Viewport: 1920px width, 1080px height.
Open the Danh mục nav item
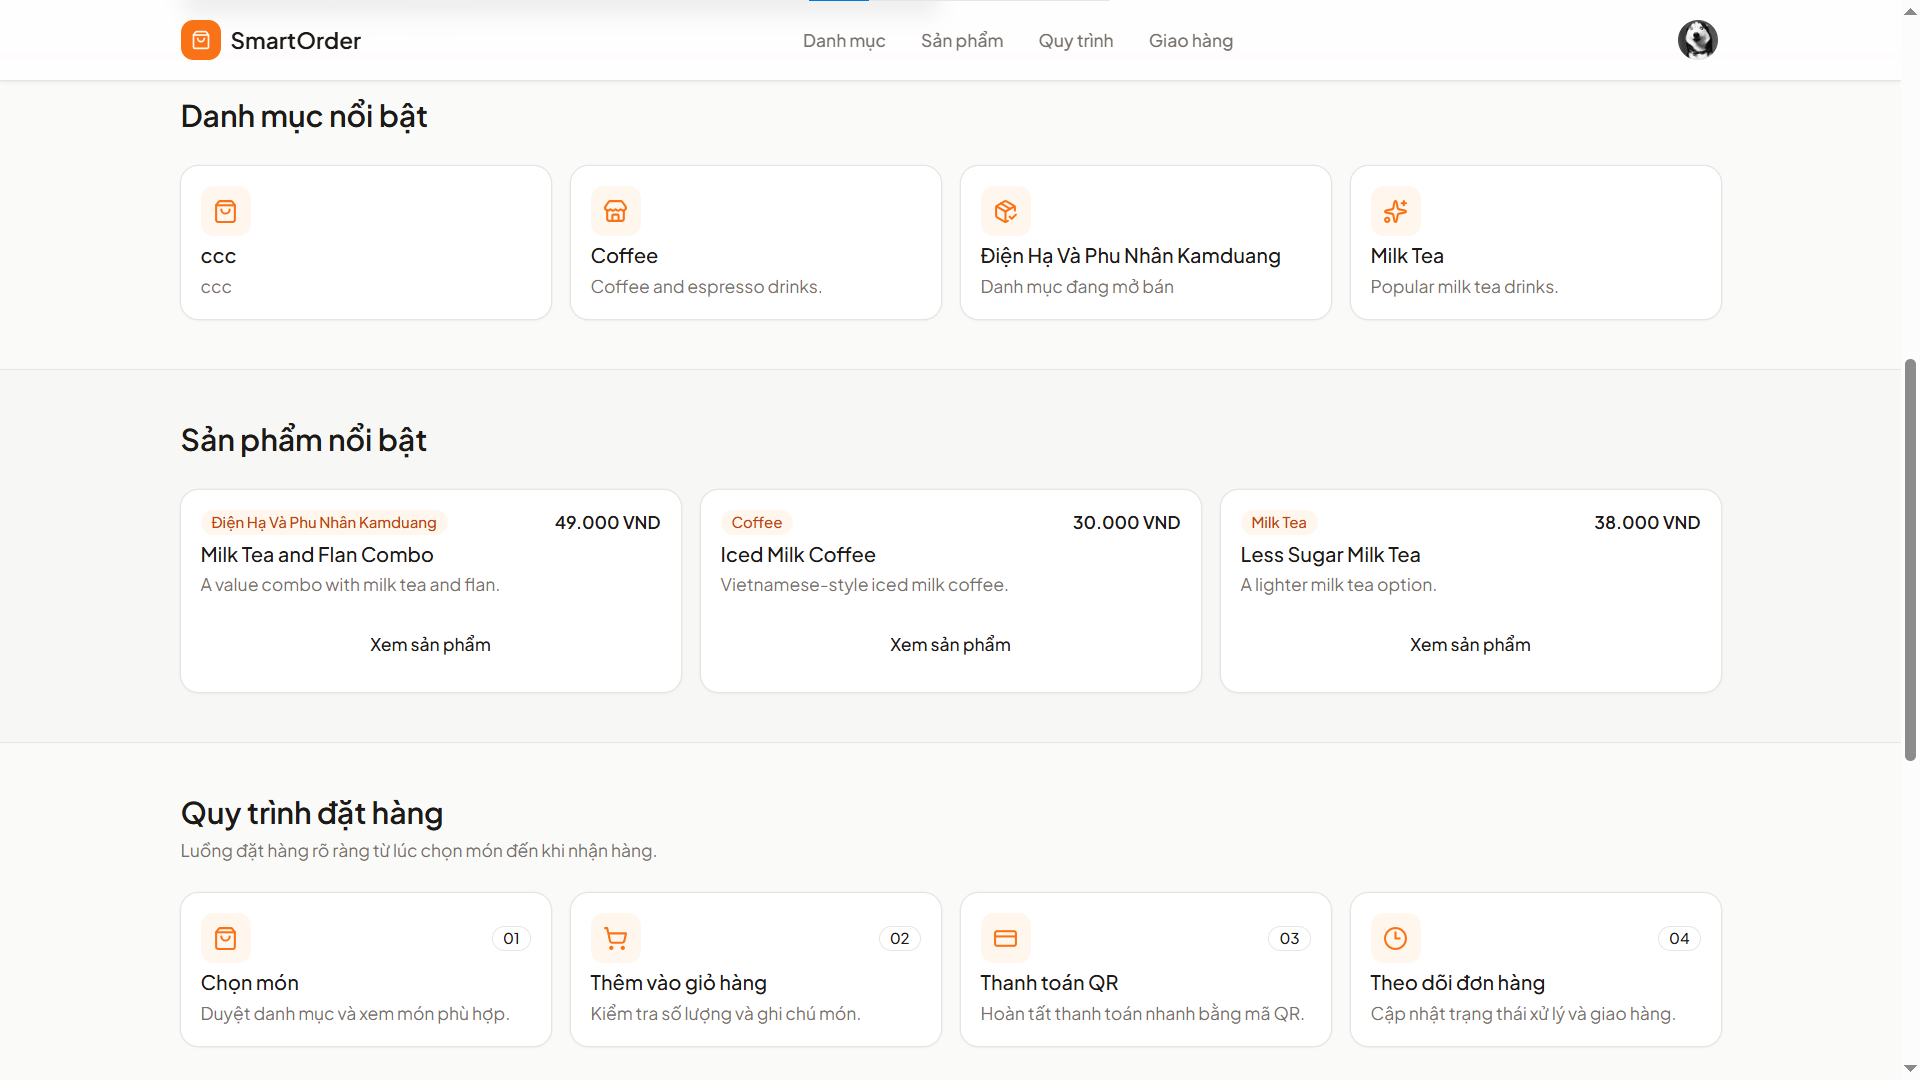tap(844, 41)
